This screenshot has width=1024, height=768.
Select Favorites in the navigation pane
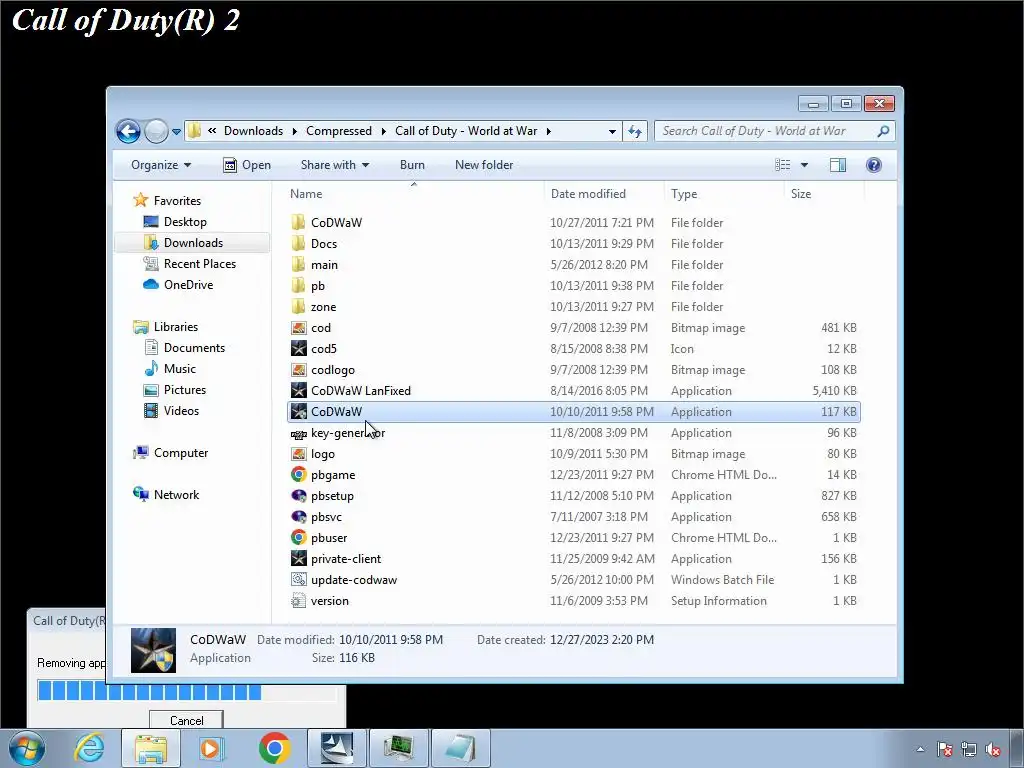coord(167,200)
